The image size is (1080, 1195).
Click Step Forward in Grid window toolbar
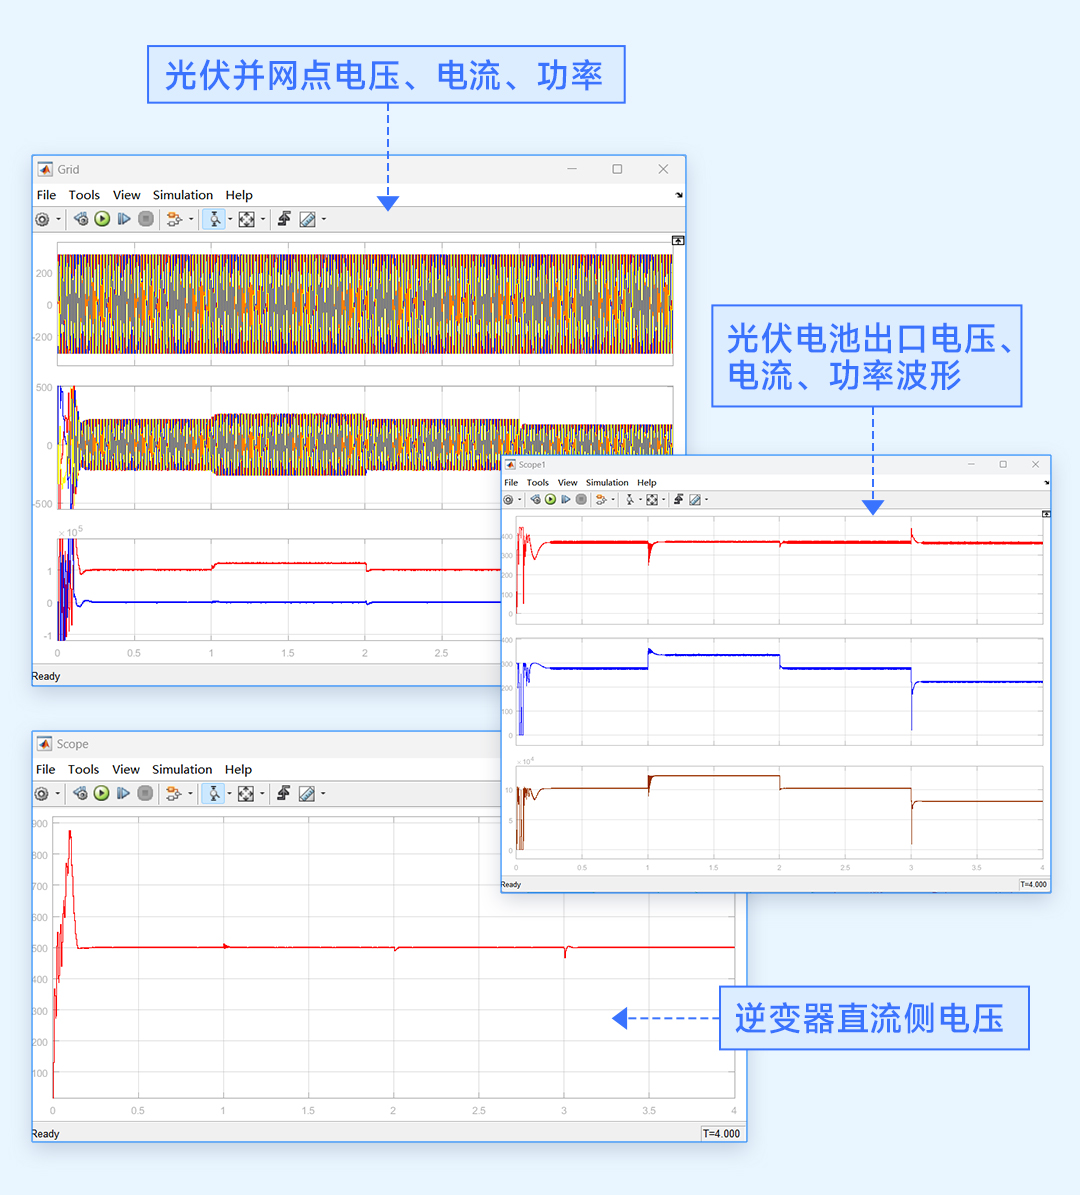point(123,219)
